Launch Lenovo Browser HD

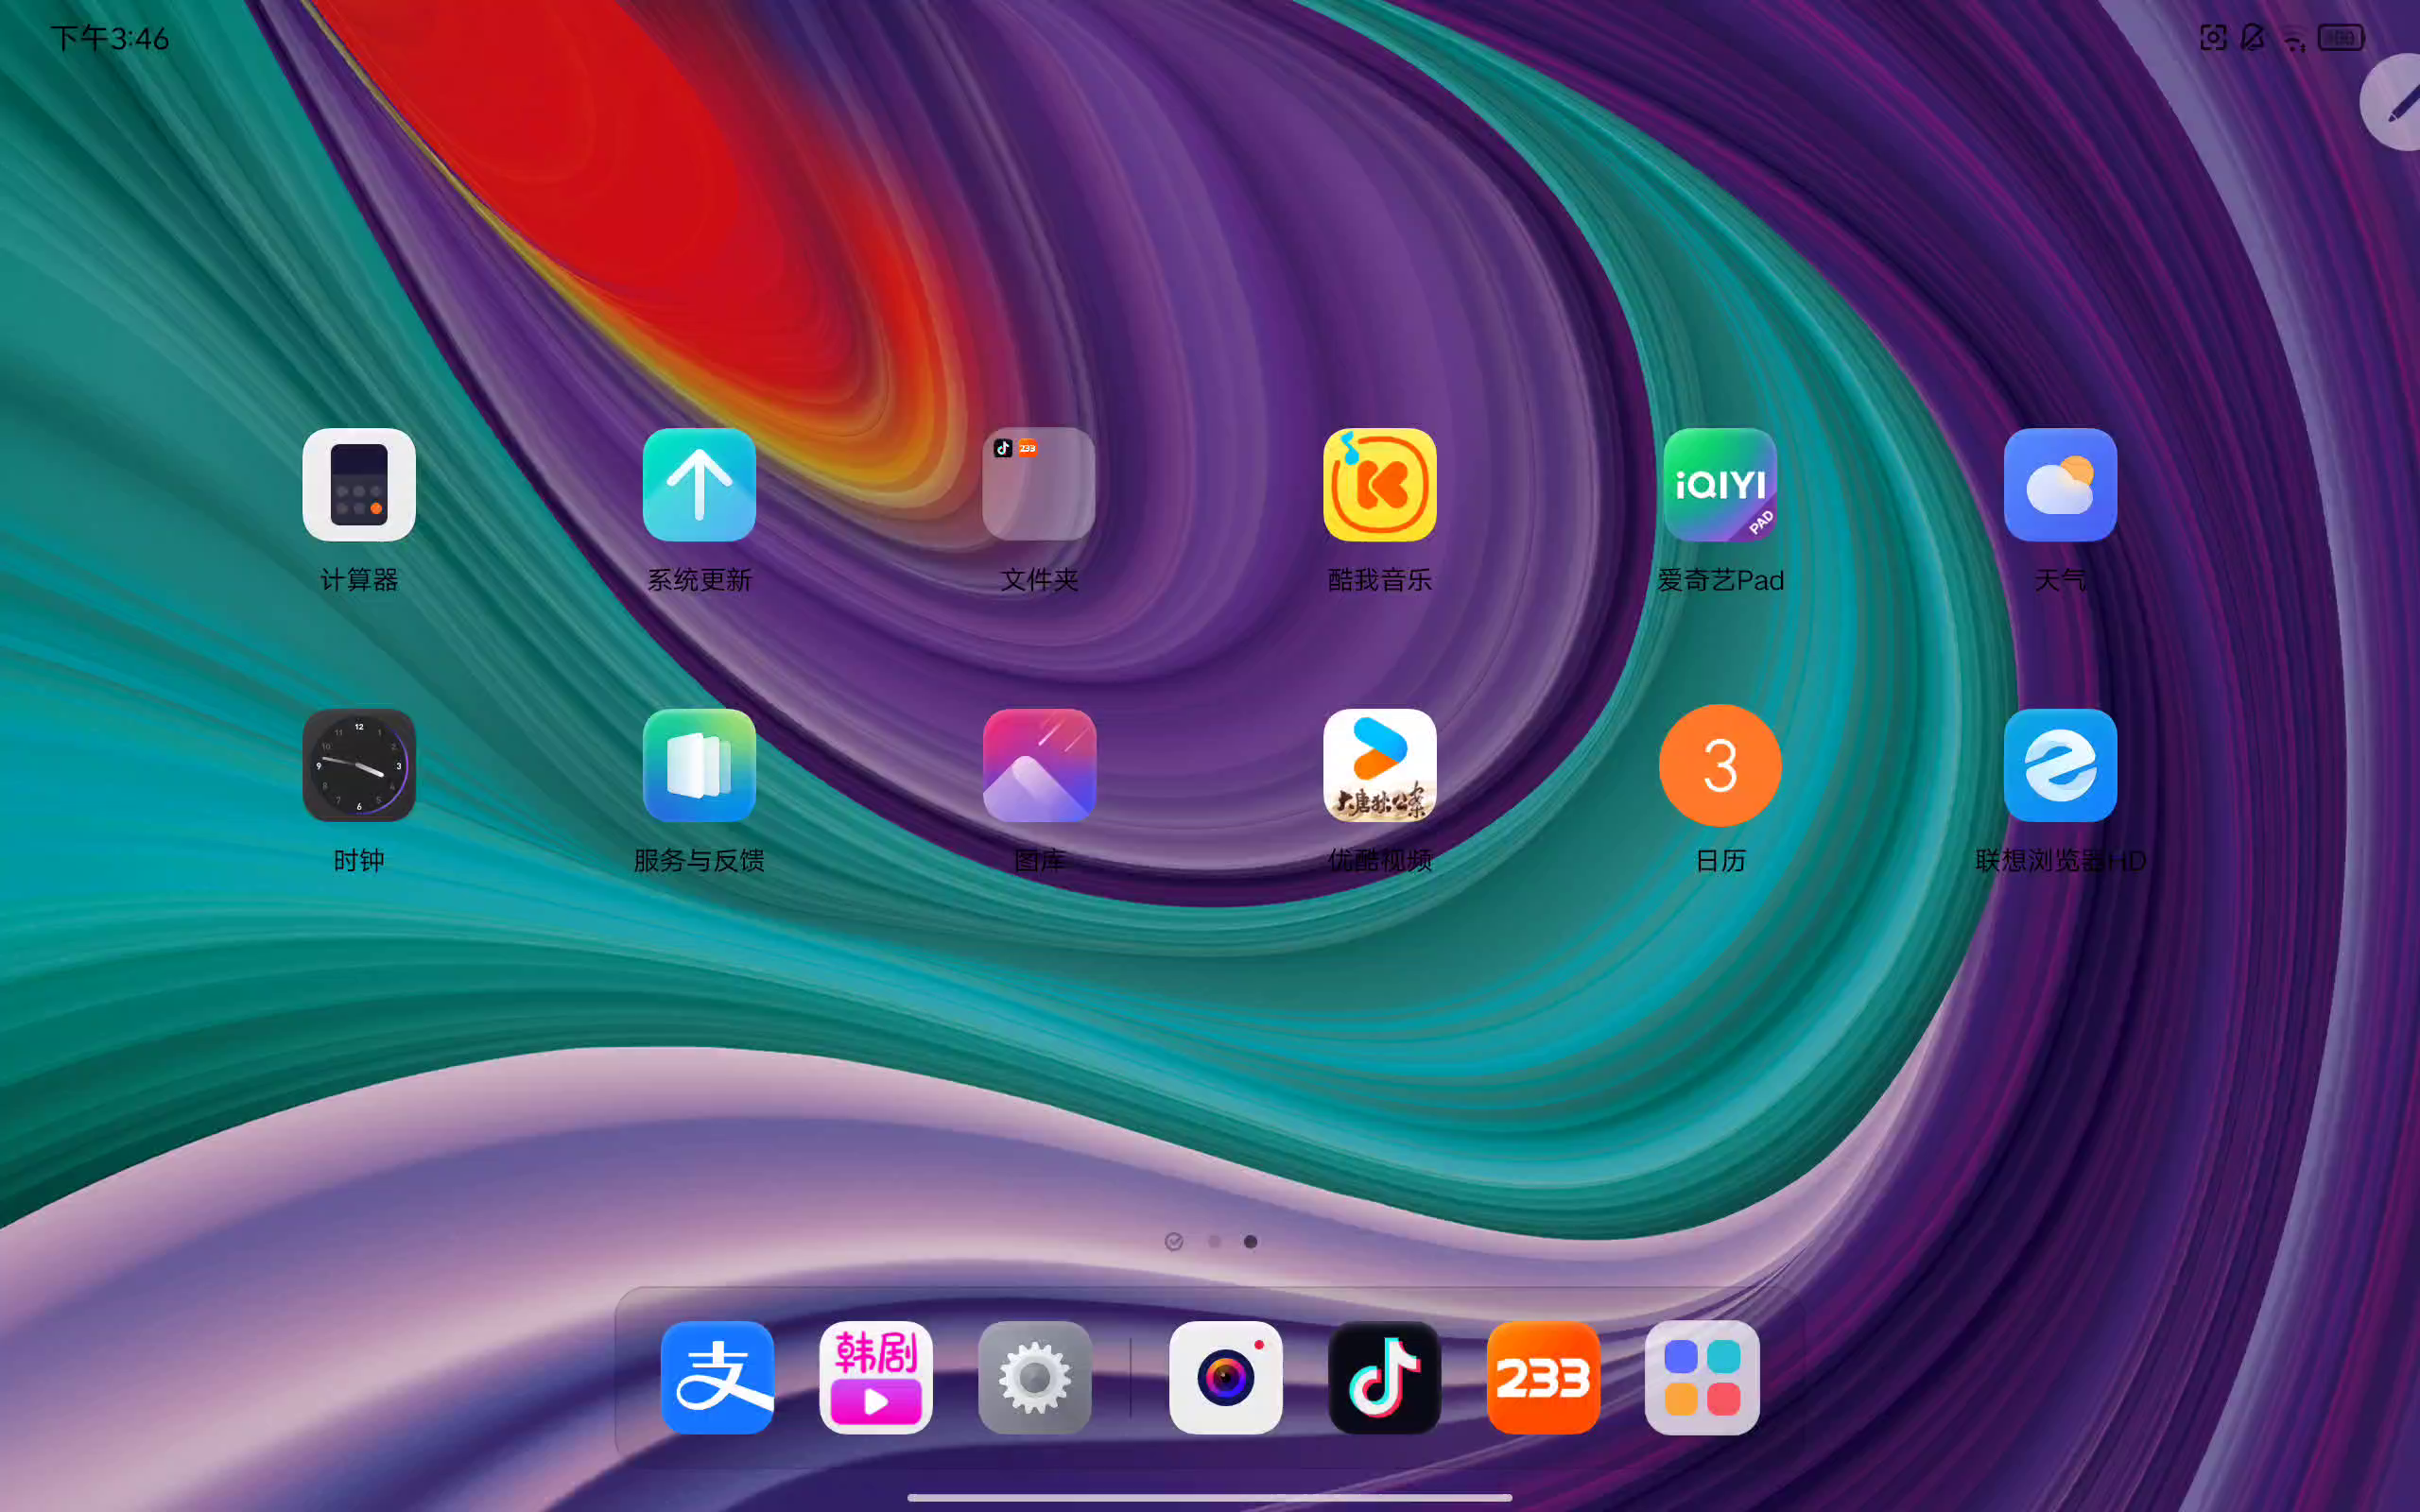coord(2060,765)
